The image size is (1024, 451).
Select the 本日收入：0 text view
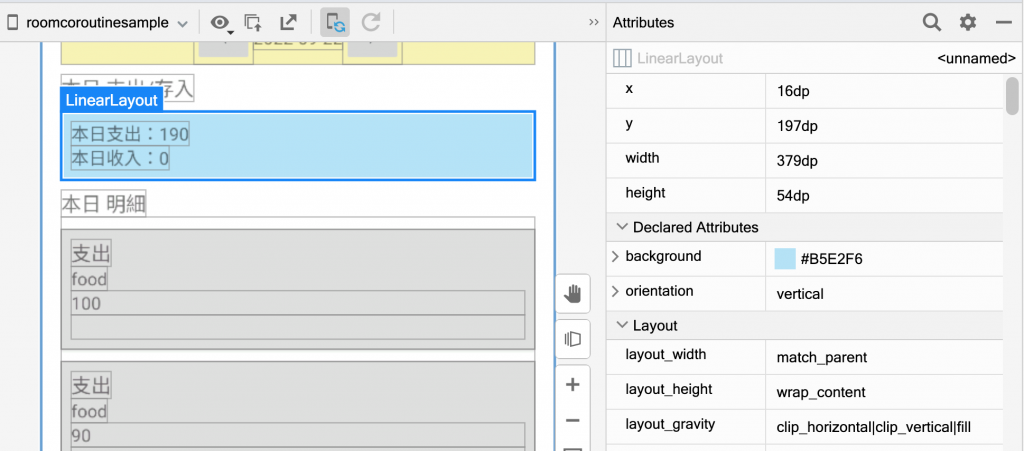click(120, 159)
